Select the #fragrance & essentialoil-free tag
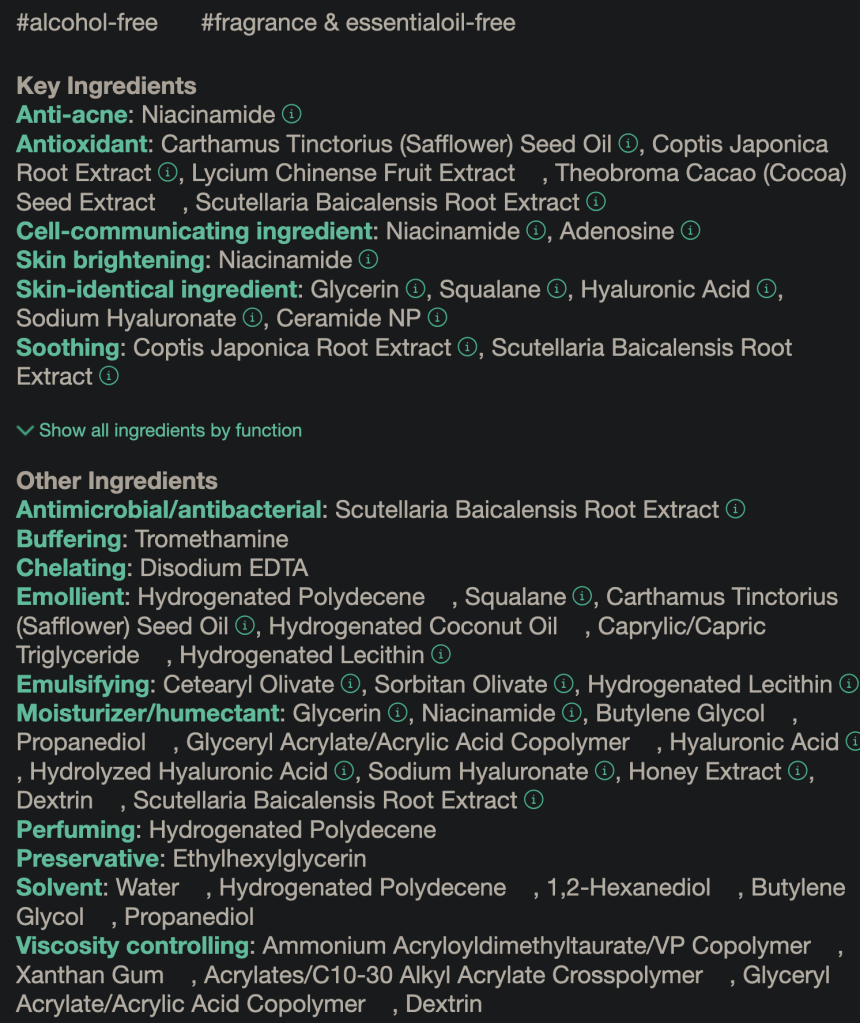 (358, 22)
